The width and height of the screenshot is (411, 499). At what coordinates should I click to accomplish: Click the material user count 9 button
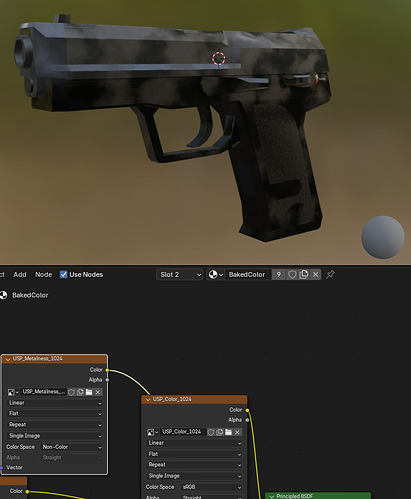[x=279, y=274]
